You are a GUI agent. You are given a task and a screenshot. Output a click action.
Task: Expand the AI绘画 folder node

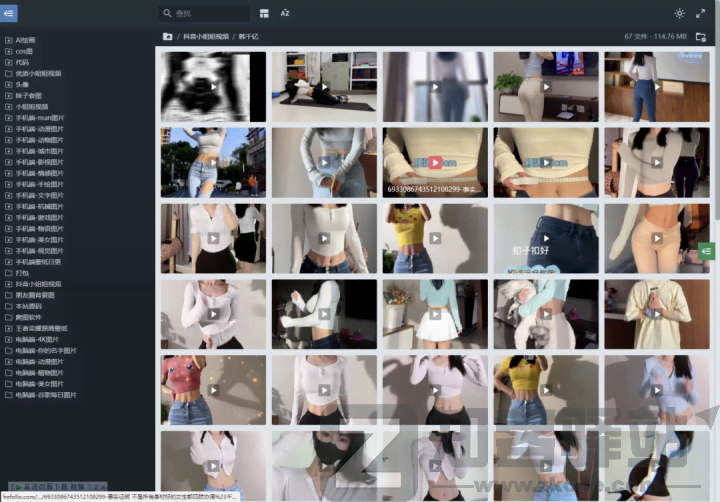pyautogui.click(x=9, y=40)
